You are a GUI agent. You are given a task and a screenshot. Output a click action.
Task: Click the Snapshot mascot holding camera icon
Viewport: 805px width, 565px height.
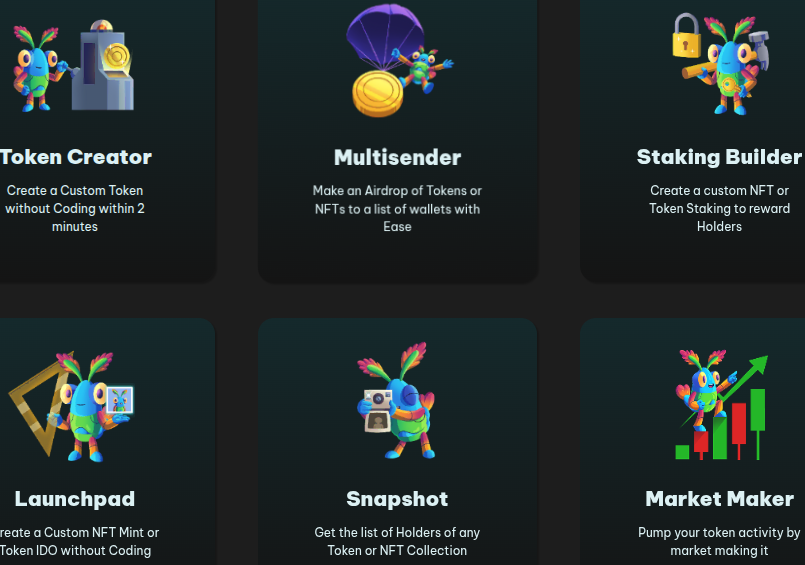pos(396,401)
